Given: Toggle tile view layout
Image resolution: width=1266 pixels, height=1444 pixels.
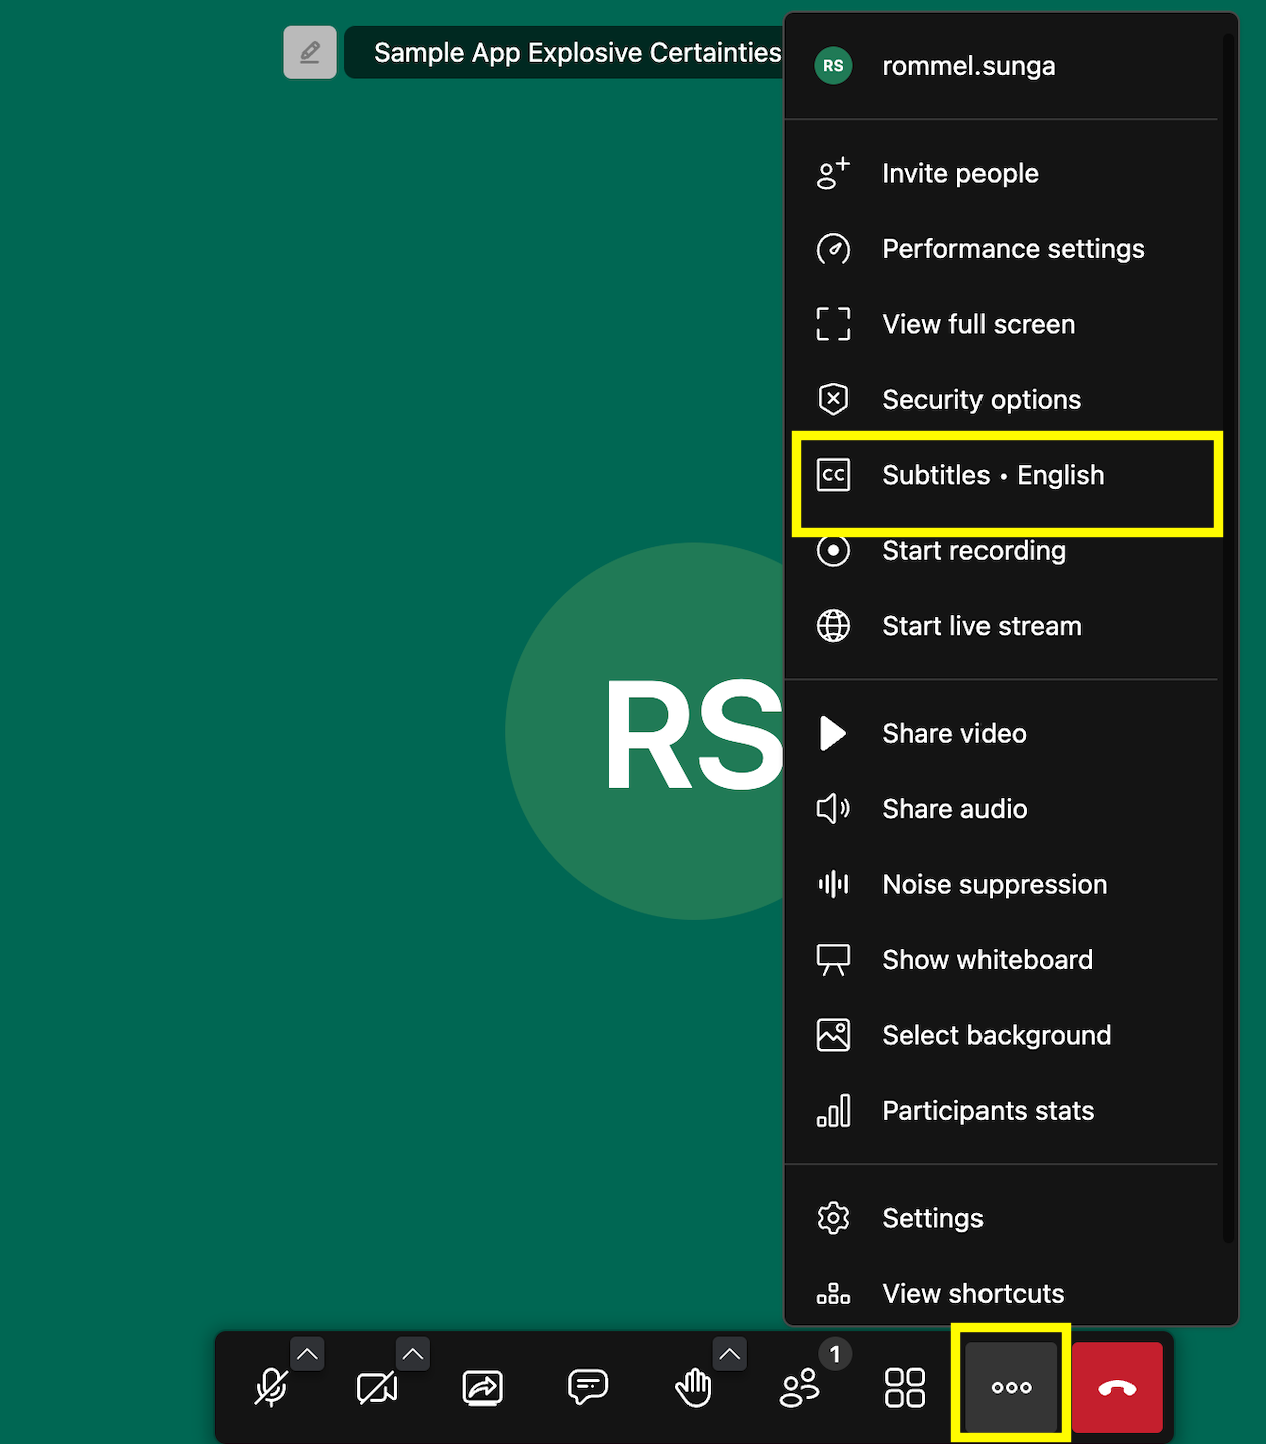Looking at the screenshot, I should (904, 1388).
